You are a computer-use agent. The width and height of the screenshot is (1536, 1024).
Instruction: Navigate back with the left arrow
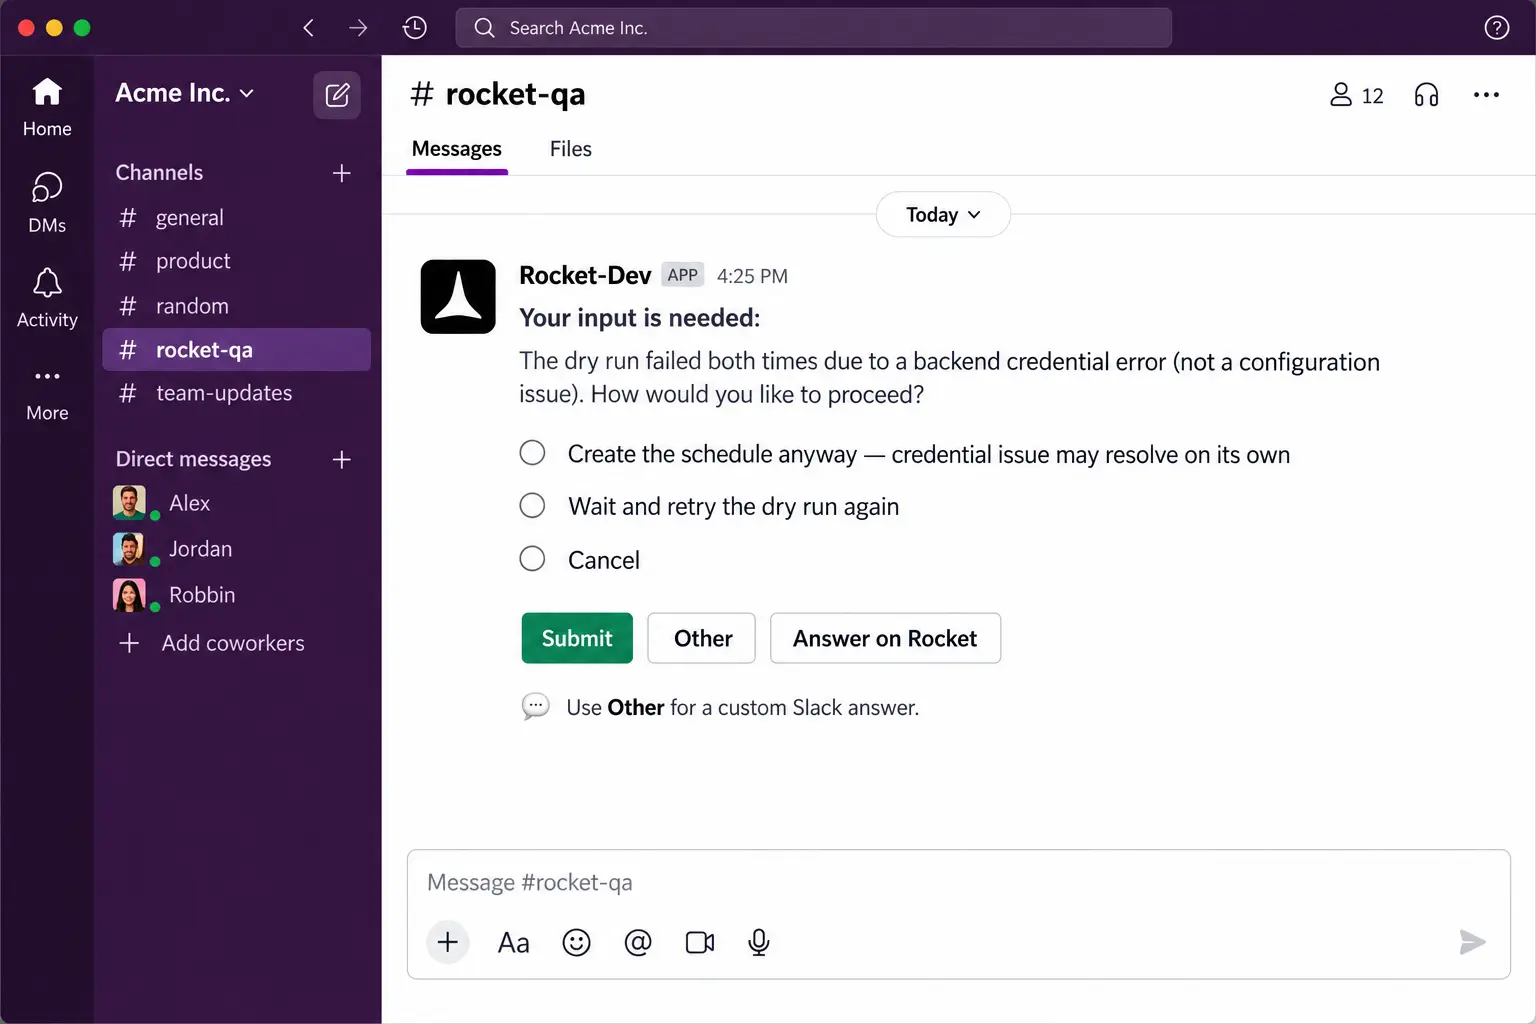(x=309, y=28)
